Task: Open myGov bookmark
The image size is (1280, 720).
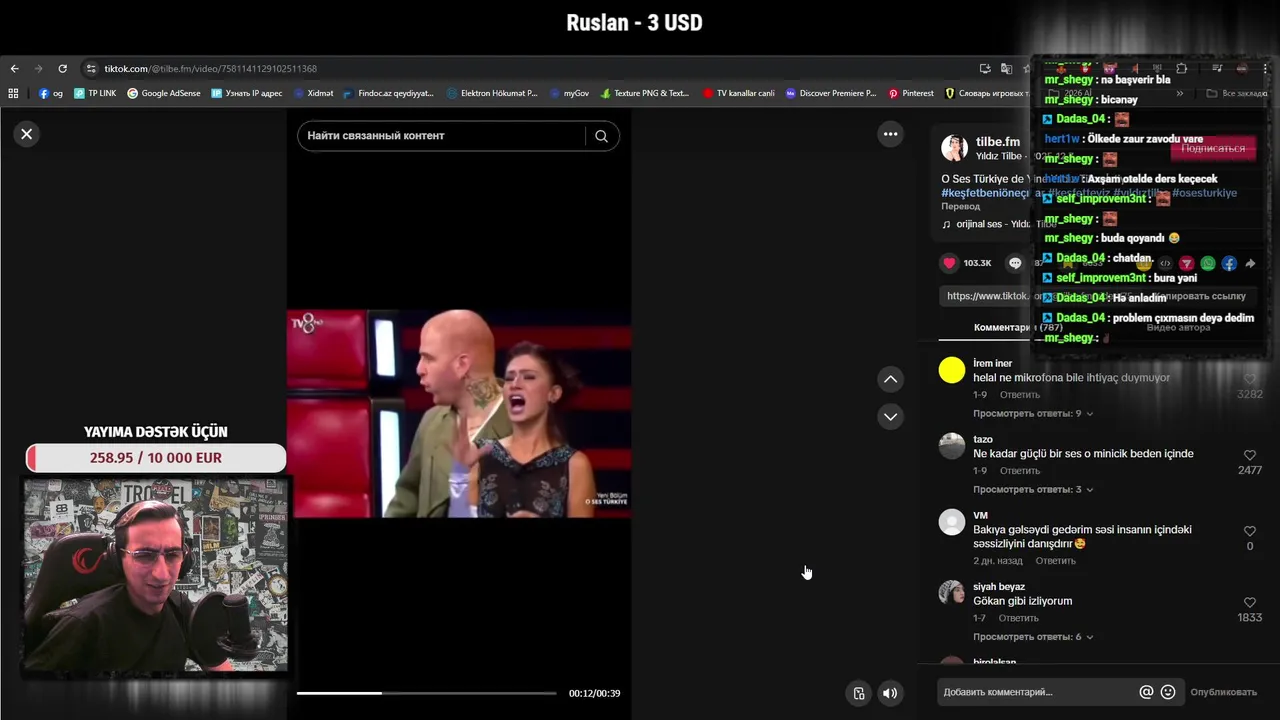Action: coord(568,93)
